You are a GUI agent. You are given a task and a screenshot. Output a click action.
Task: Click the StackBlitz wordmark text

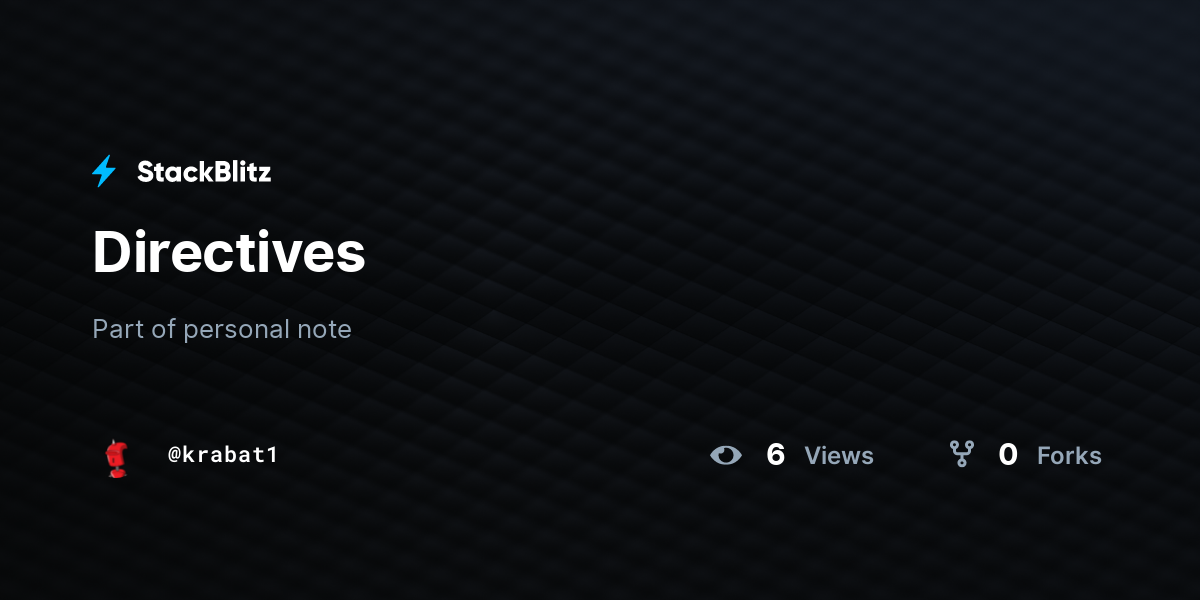click(x=204, y=172)
